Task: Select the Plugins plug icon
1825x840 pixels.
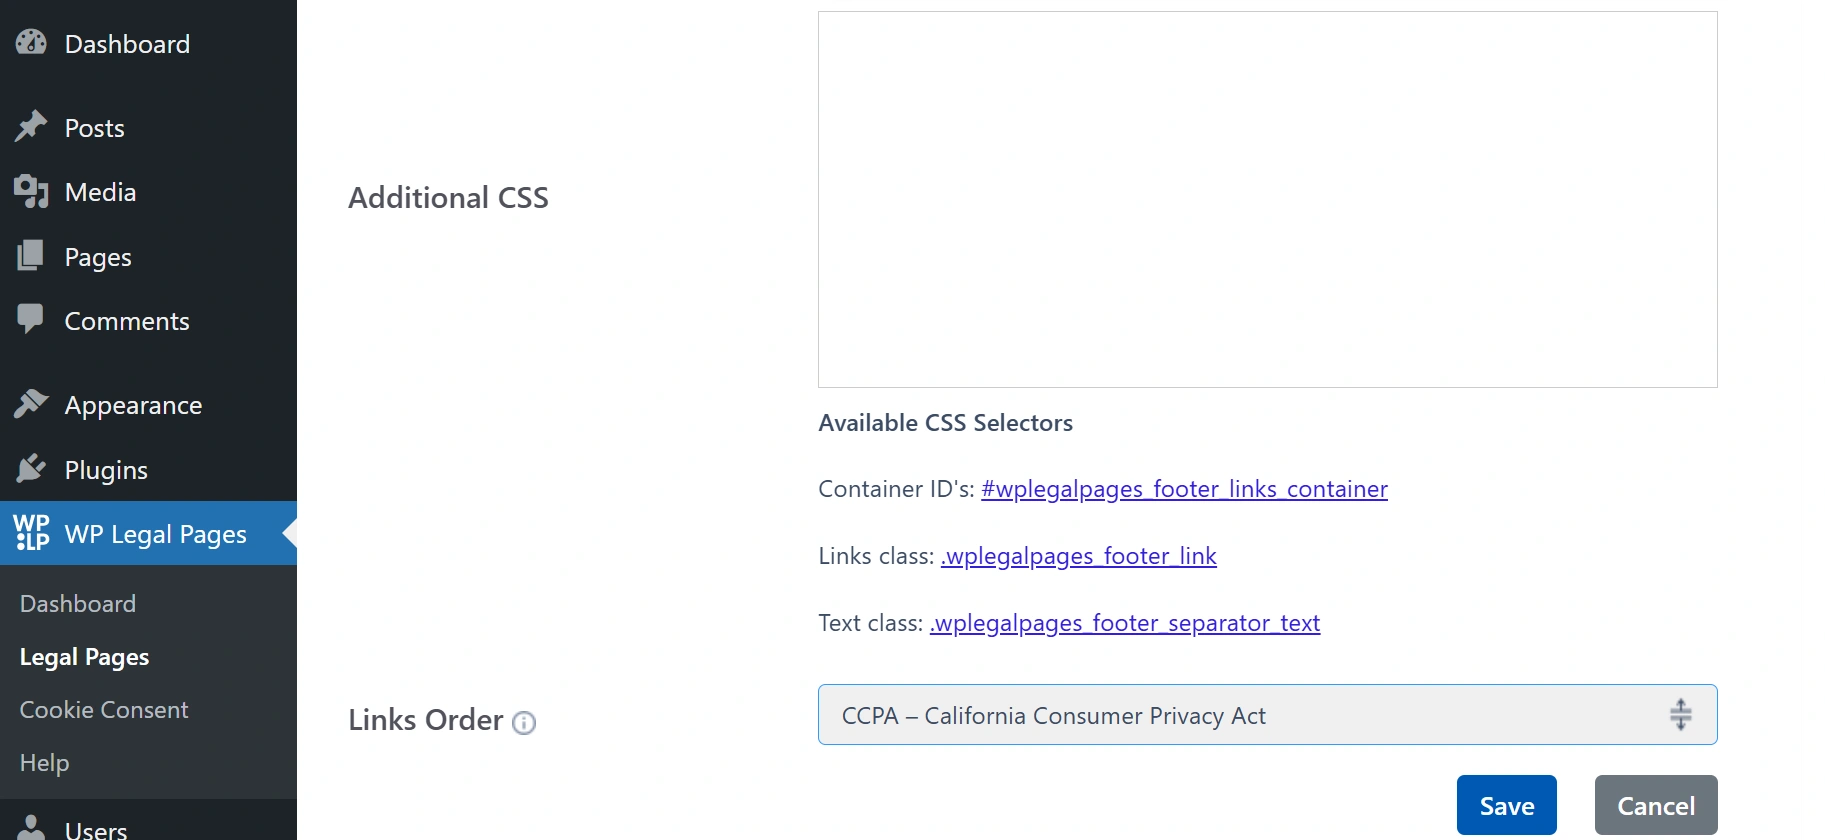Action: [x=31, y=469]
